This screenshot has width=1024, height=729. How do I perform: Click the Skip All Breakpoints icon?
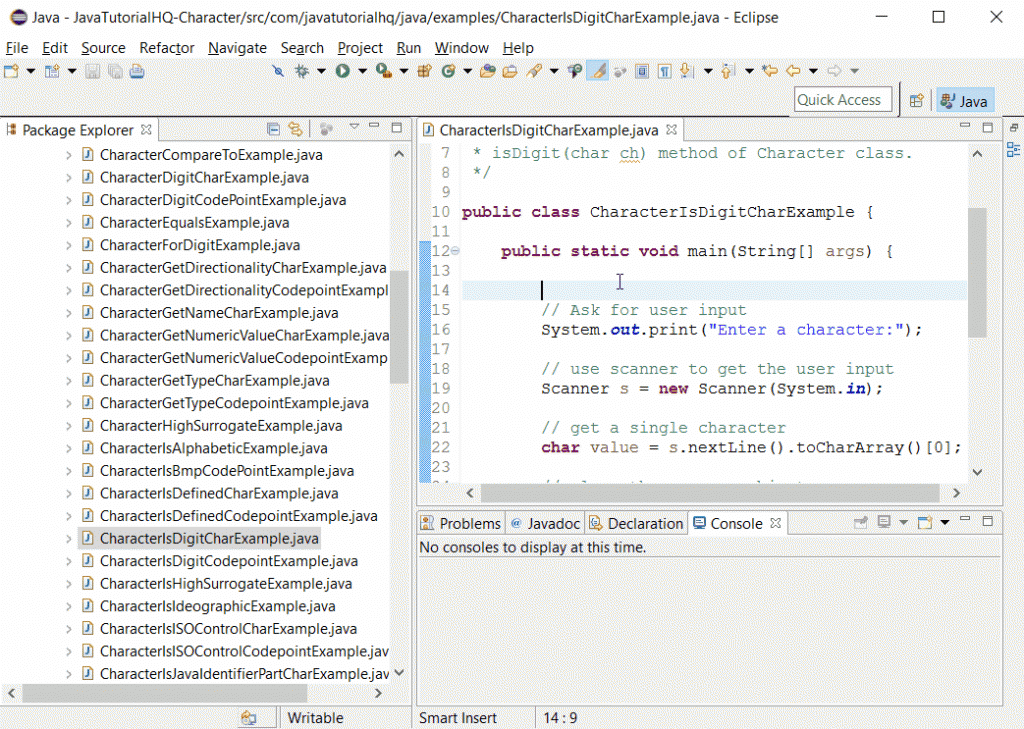click(x=278, y=71)
